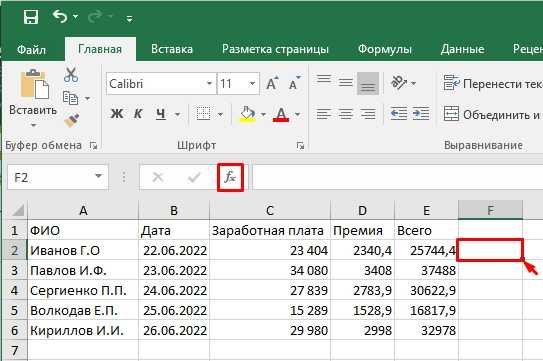This screenshot has width=543, height=361.
Task: Select cell with Иванов Г.О
Action: (x=83, y=250)
